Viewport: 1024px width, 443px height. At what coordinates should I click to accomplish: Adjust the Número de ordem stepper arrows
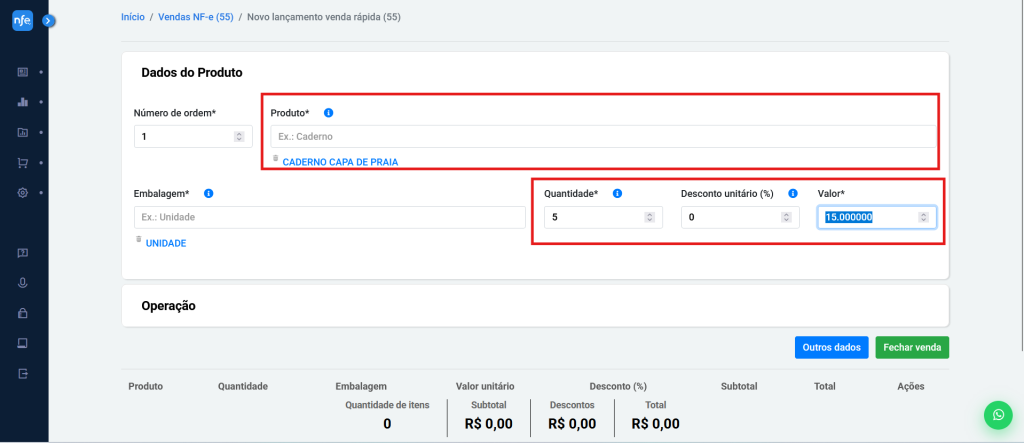tap(238, 136)
